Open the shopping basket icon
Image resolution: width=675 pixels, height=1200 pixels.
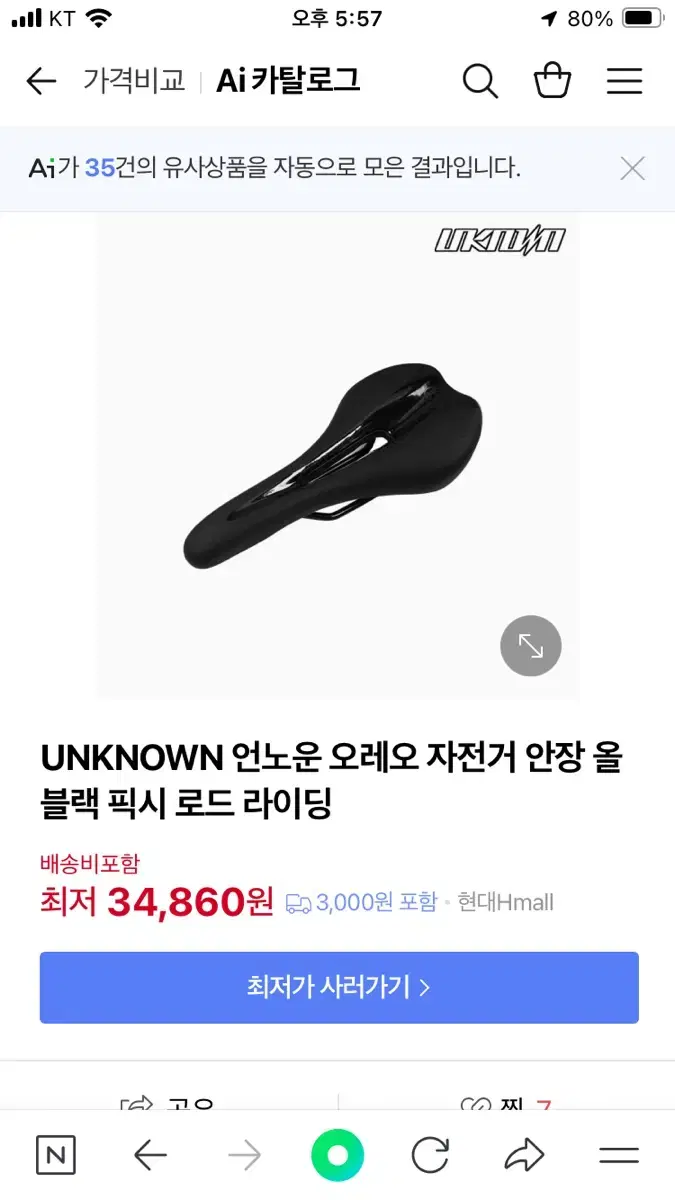552,80
